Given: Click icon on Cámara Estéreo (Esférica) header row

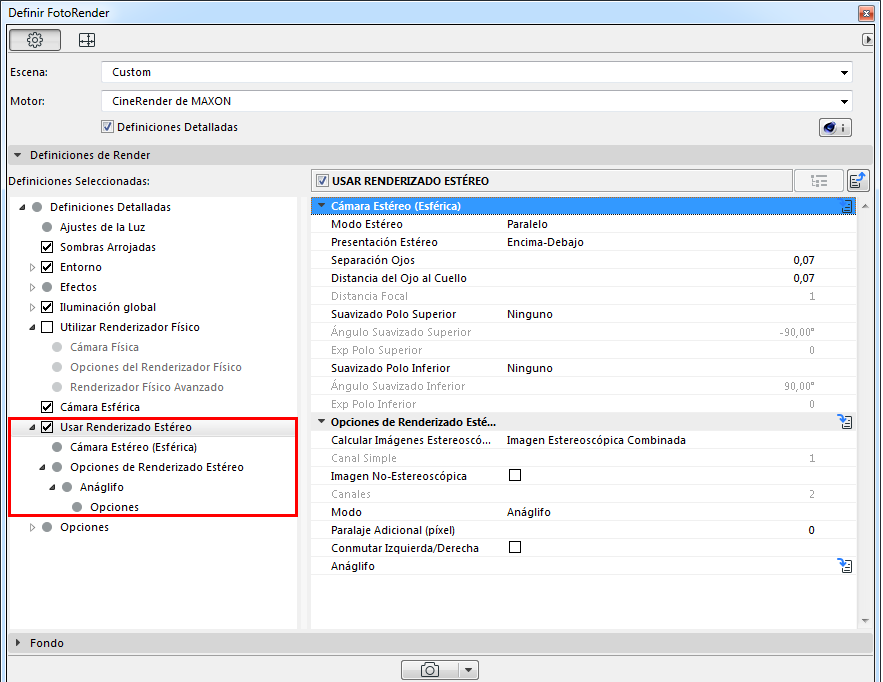Looking at the screenshot, I should click(x=846, y=206).
